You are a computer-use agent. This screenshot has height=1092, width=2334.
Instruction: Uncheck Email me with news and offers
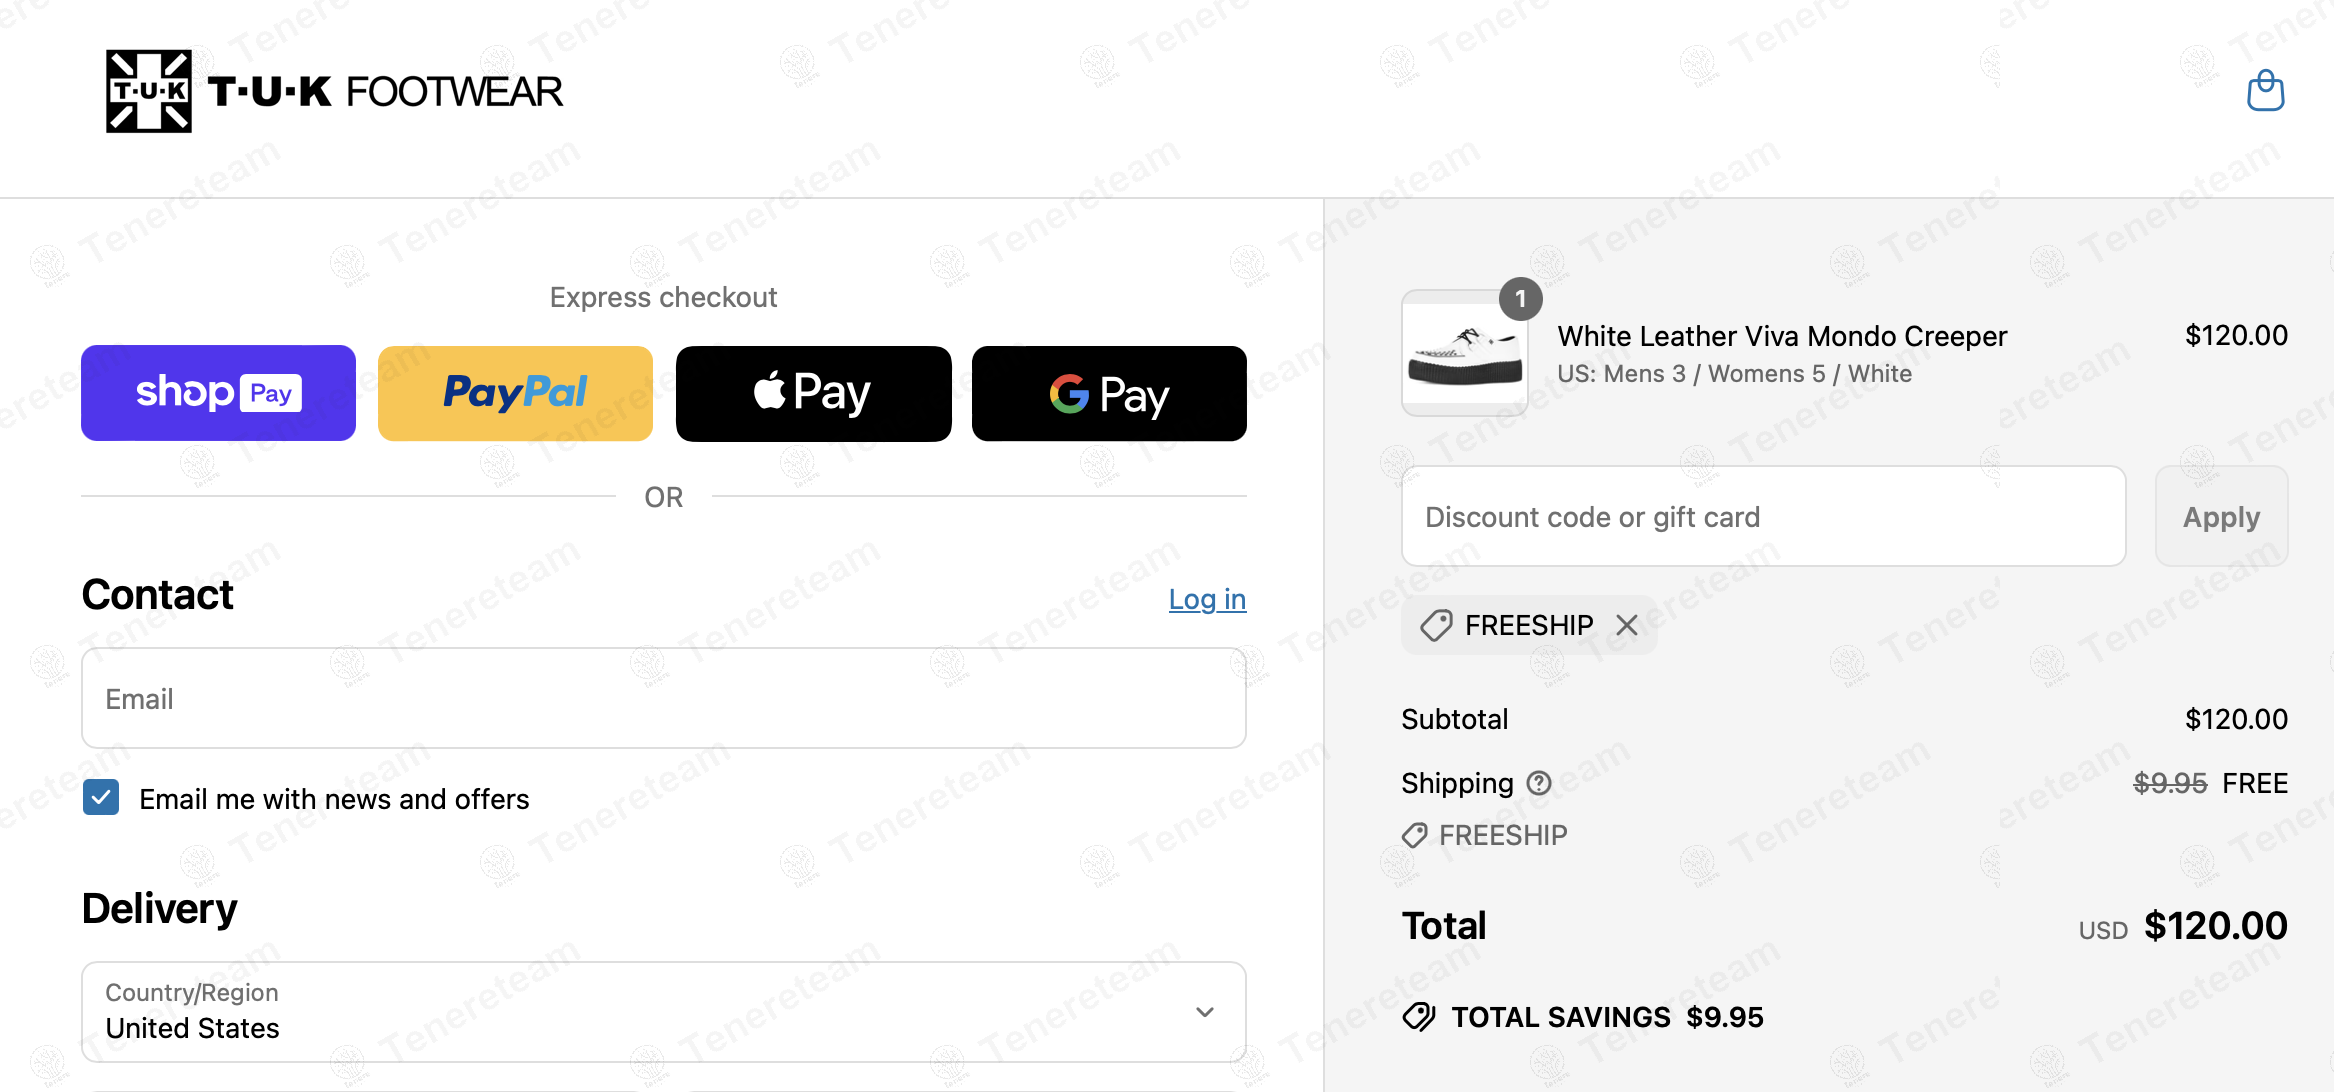(100, 798)
